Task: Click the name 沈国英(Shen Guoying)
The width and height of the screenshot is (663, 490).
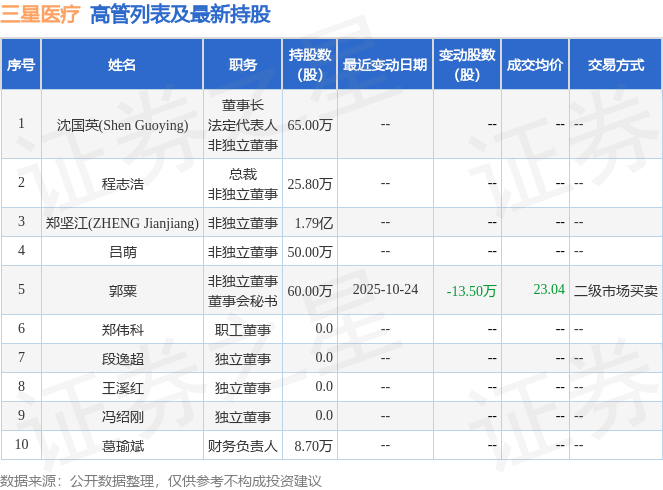Action: pos(123,125)
